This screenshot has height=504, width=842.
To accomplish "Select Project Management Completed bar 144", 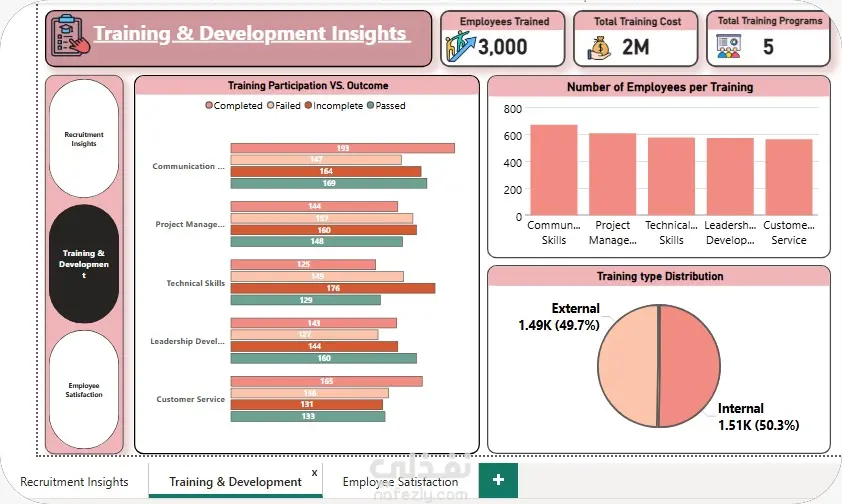I will (x=314, y=206).
